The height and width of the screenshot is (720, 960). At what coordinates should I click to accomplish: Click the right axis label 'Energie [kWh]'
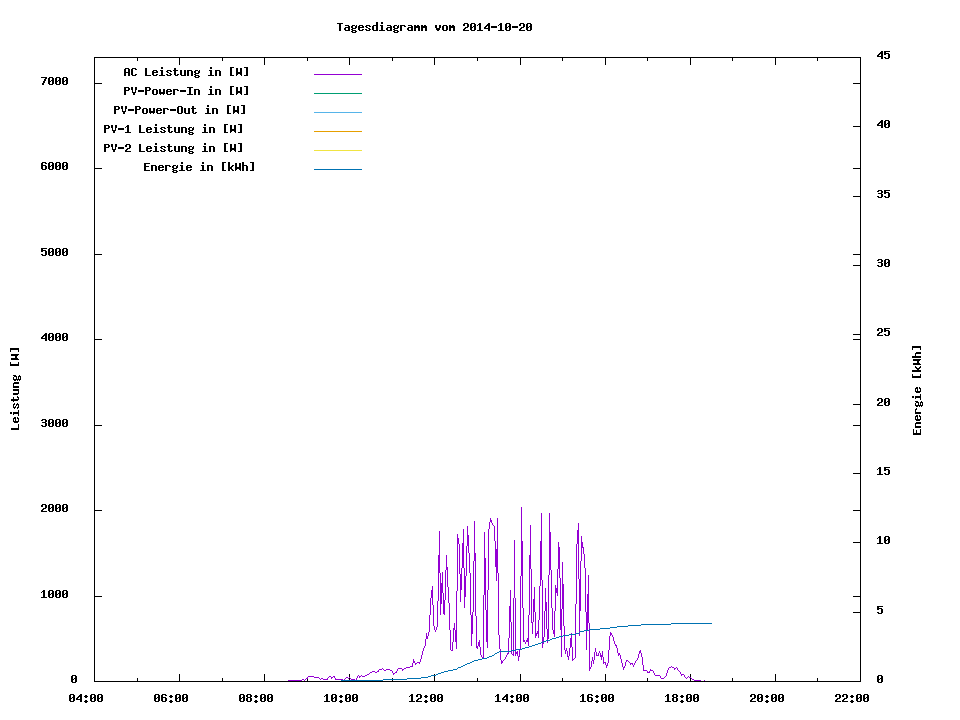coord(917,390)
